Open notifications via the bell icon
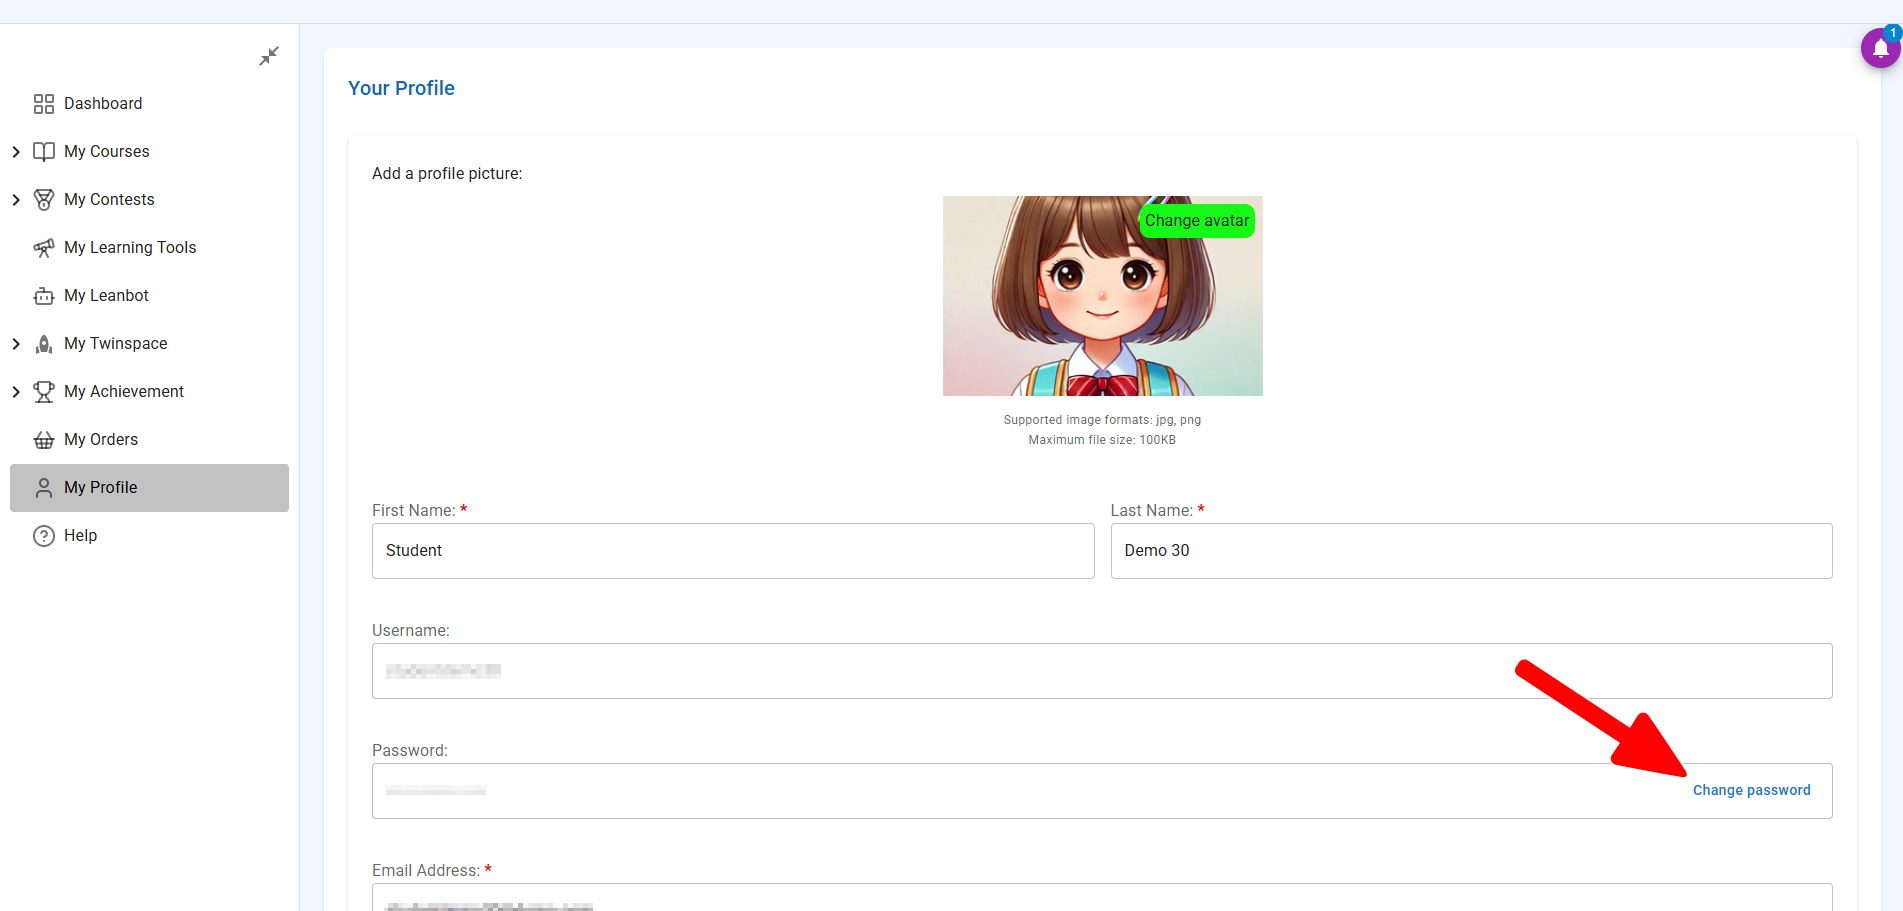The width and height of the screenshot is (1903, 911). pyautogui.click(x=1879, y=48)
